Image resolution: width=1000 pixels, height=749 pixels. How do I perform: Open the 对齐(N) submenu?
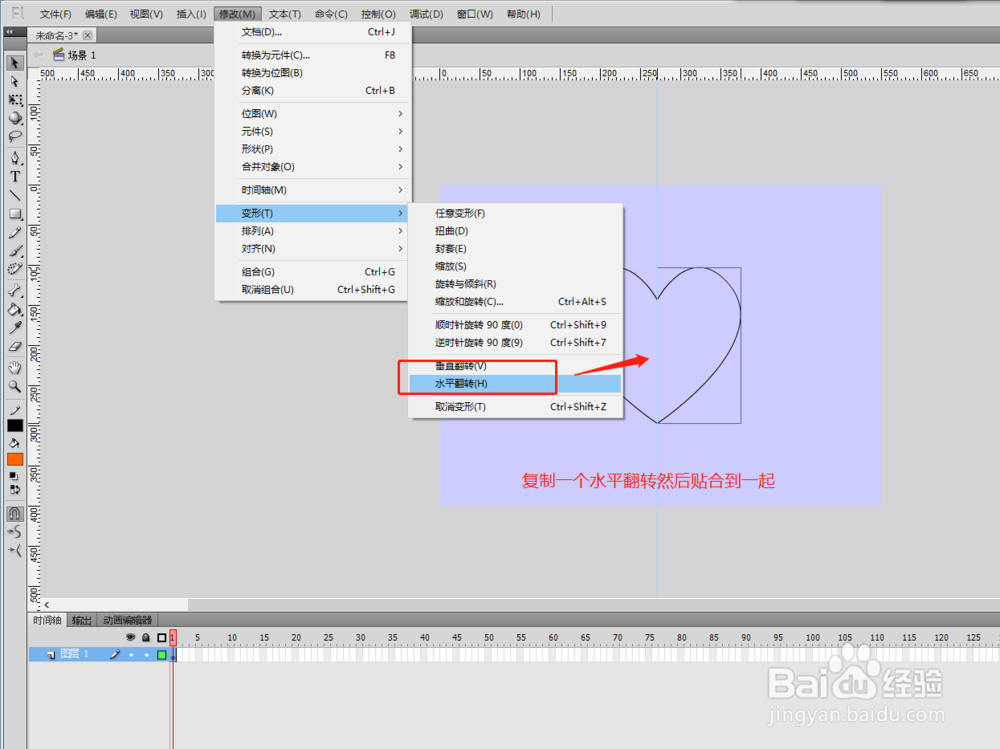pyautogui.click(x=313, y=249)
